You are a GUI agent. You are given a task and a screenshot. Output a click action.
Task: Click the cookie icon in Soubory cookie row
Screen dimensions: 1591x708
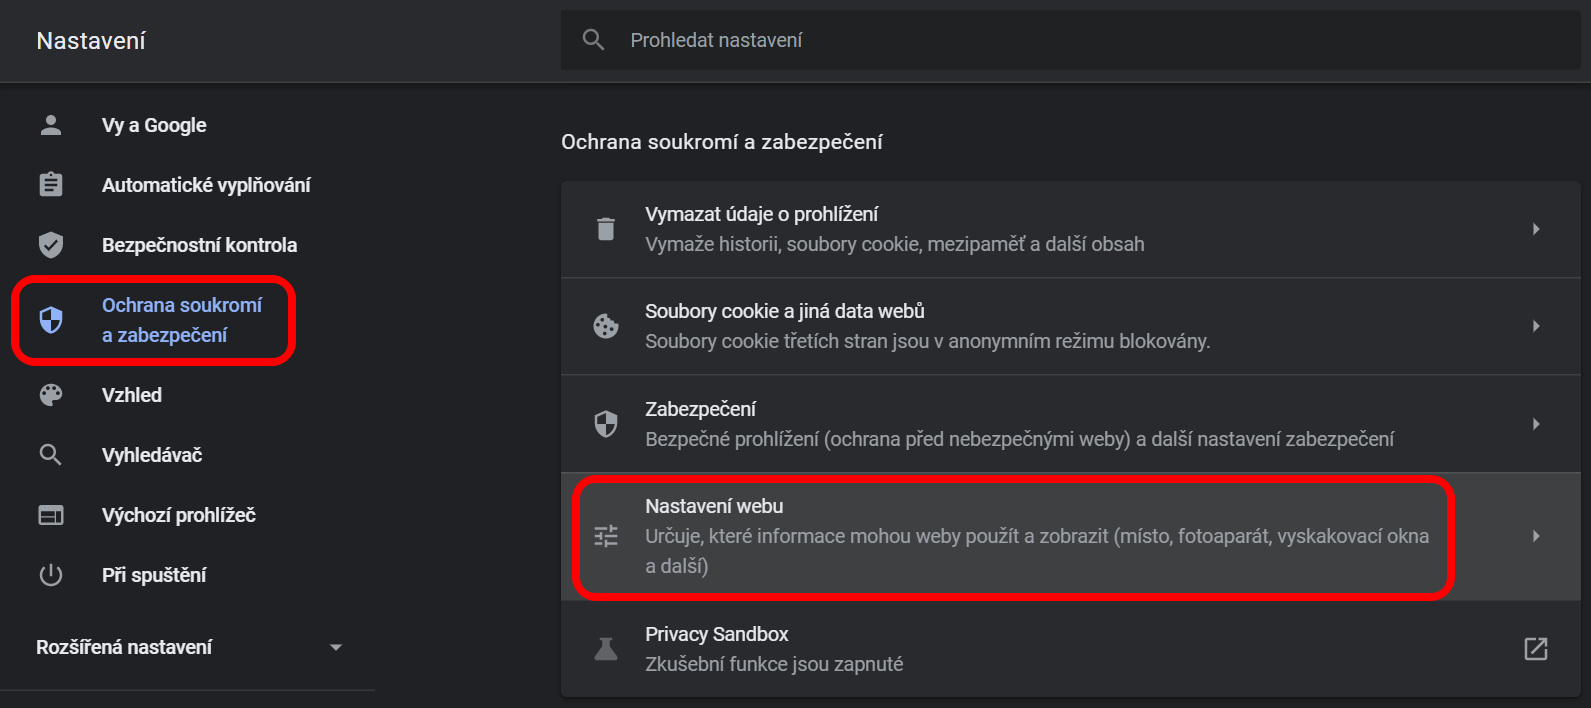(606, 326)
